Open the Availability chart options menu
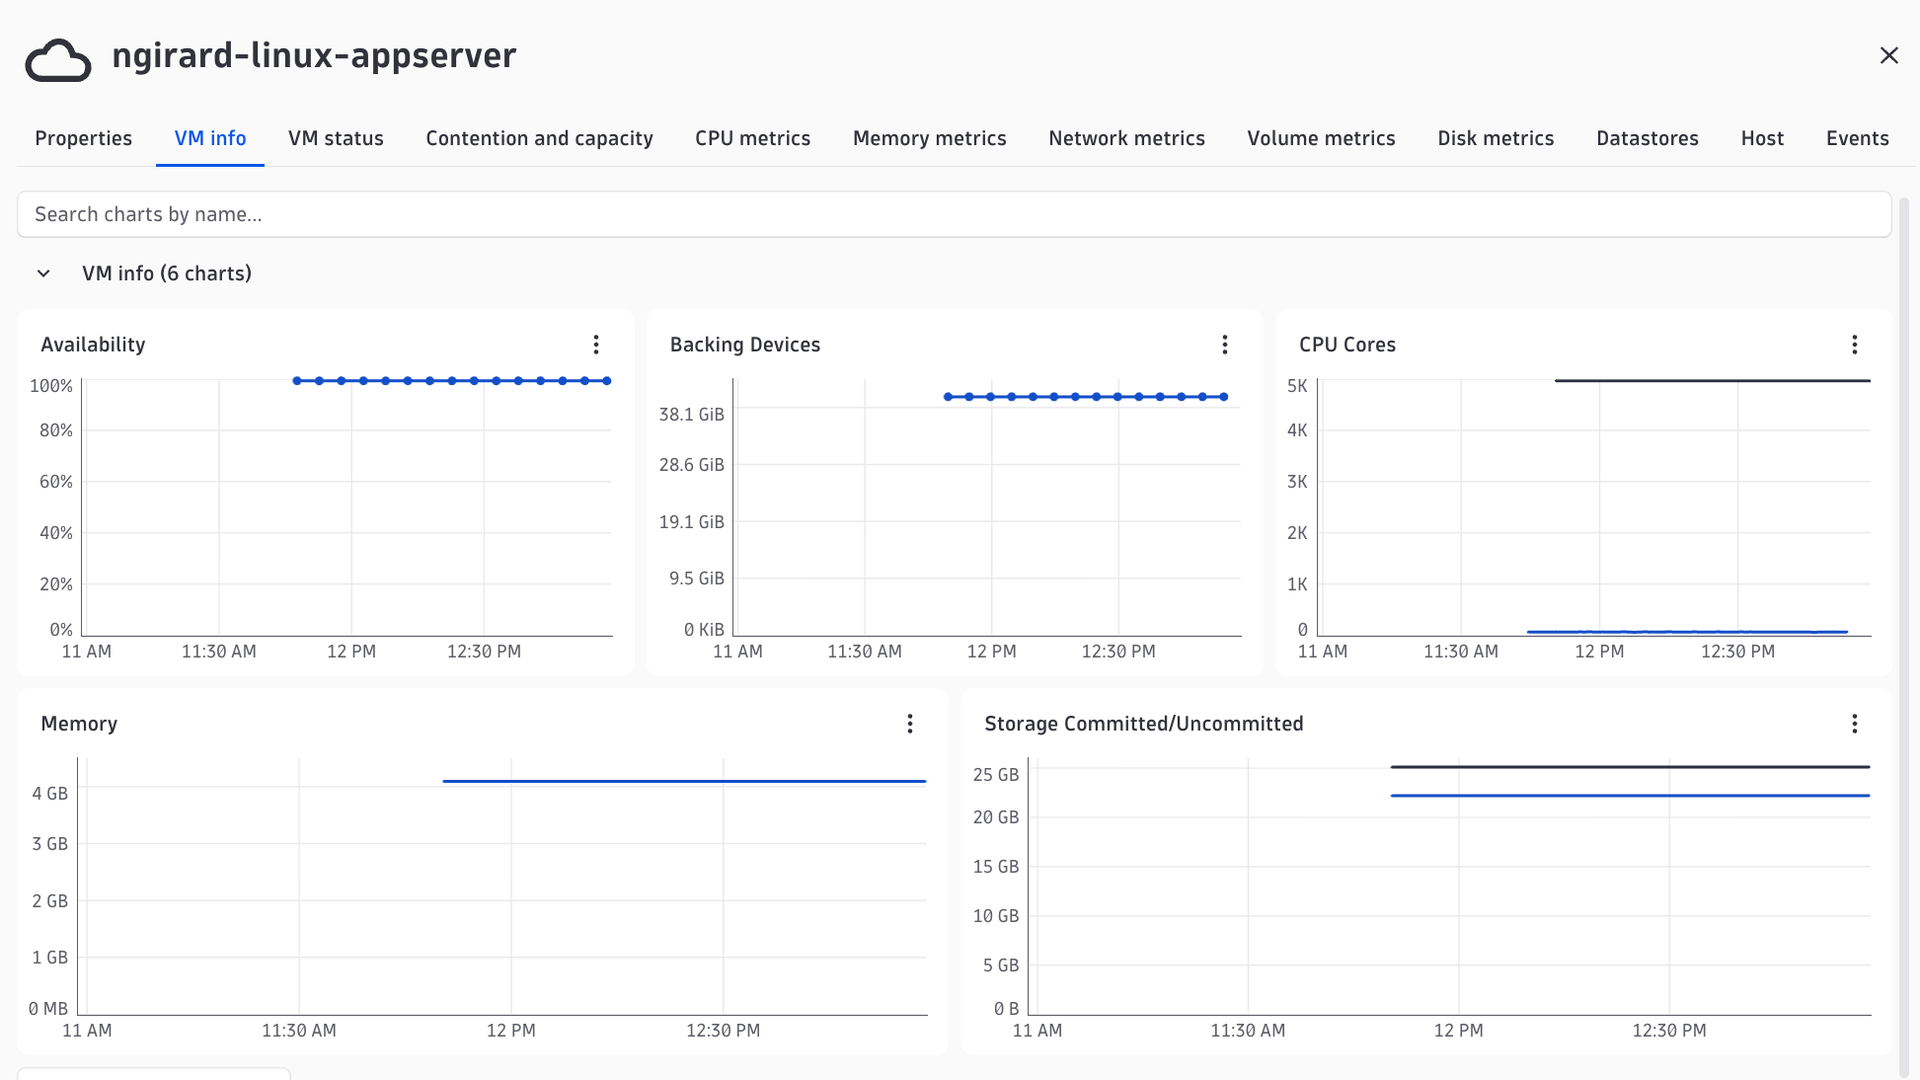The height and width of the screenshot is (1080, 1920). (x=596, y=345)
